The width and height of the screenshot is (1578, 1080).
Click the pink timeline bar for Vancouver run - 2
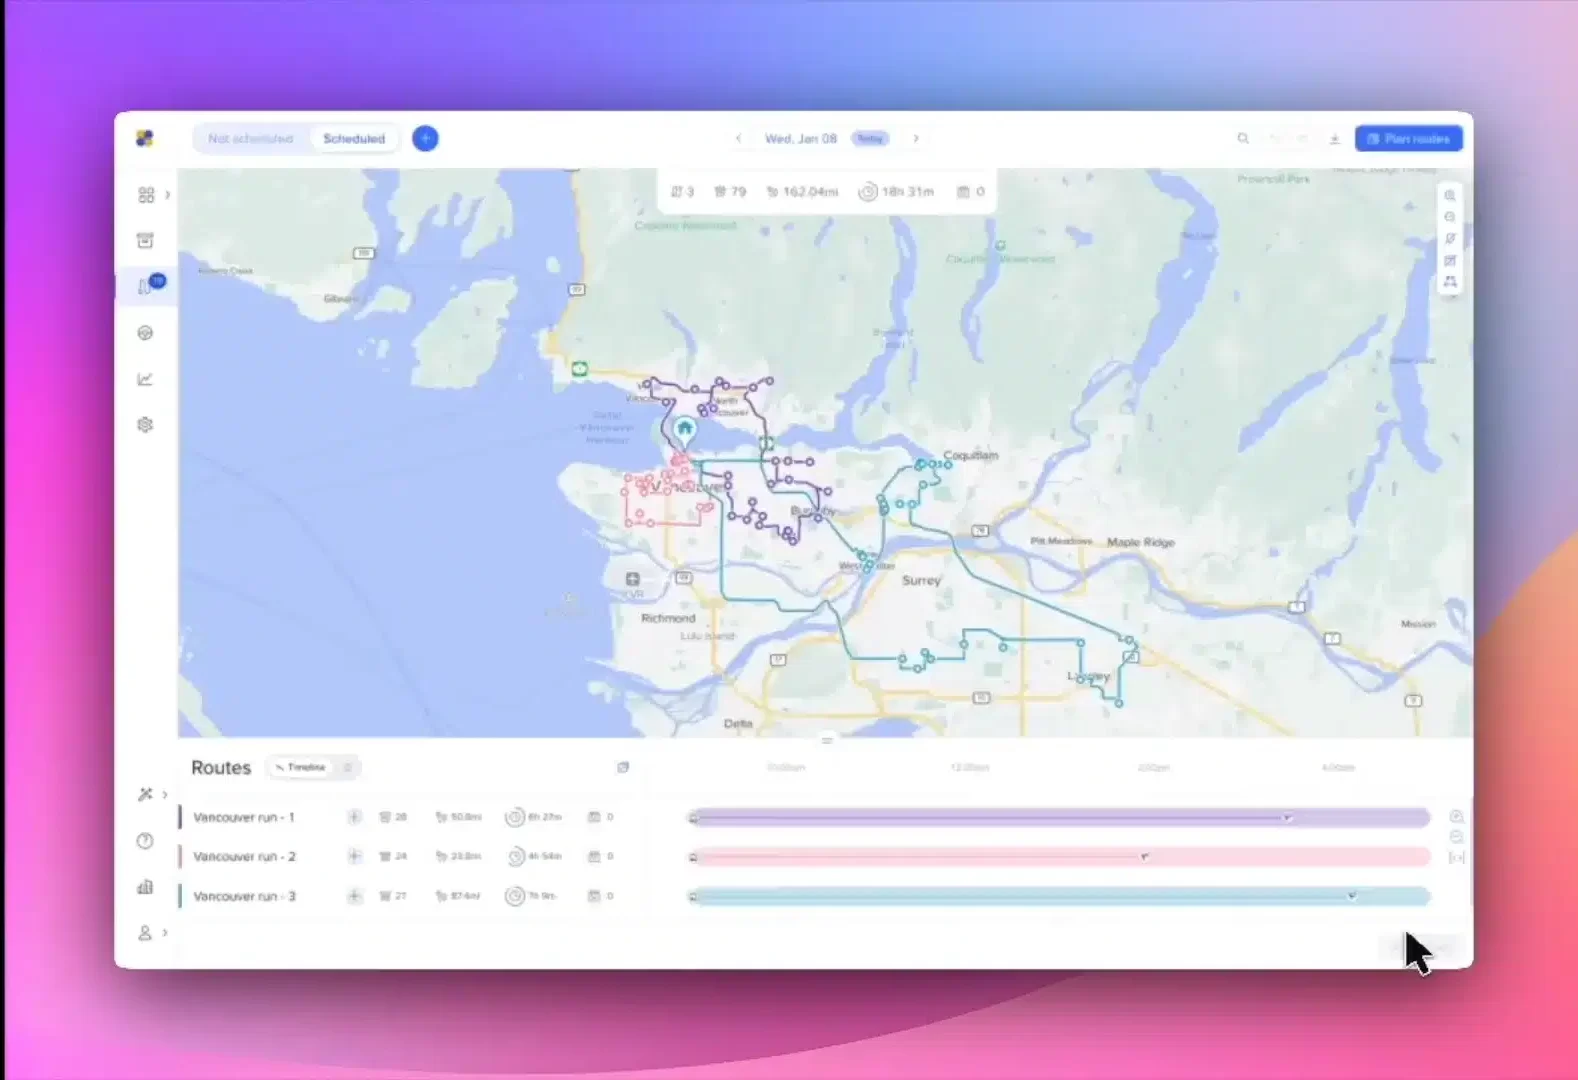(1060, 857)
